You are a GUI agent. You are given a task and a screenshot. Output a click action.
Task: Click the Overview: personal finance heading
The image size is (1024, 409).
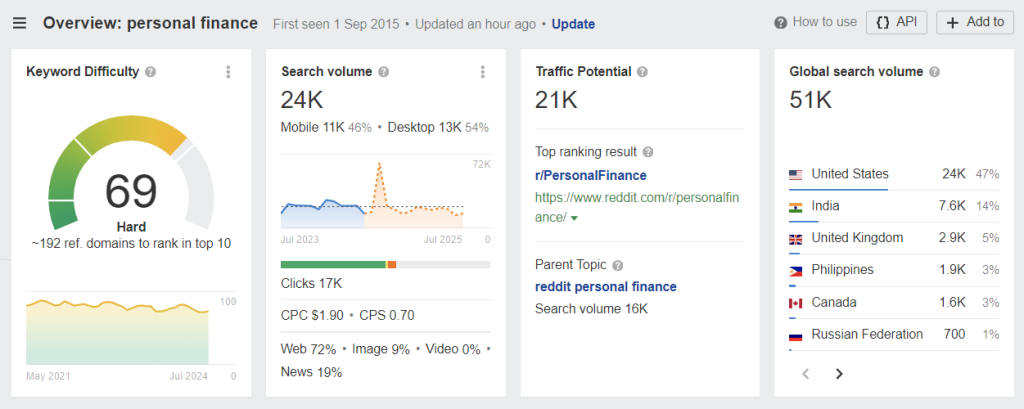[151, 24]
